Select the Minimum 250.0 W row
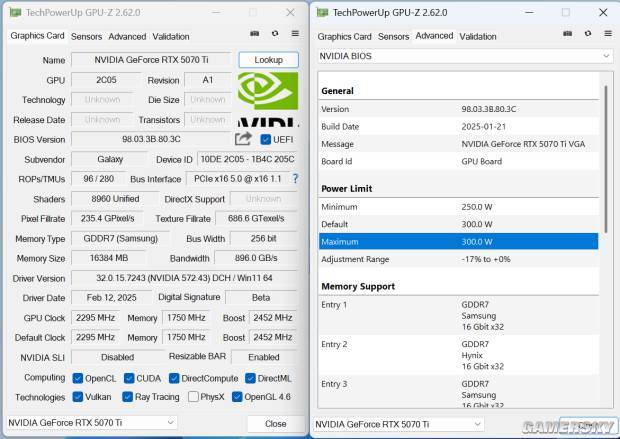620x439 pixels. (x=459, y=206)
